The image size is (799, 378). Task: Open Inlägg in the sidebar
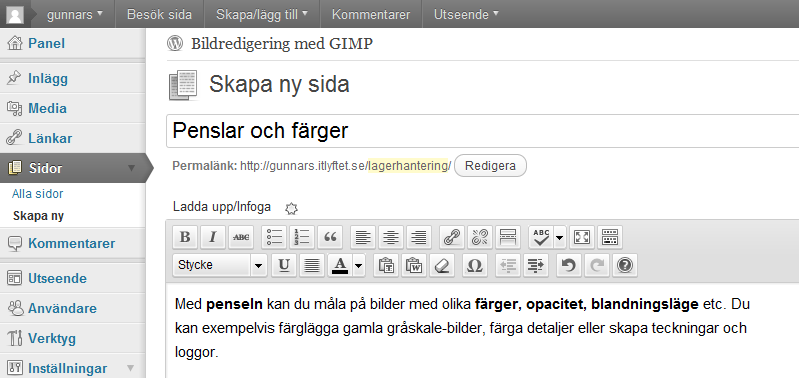[48, 78]
